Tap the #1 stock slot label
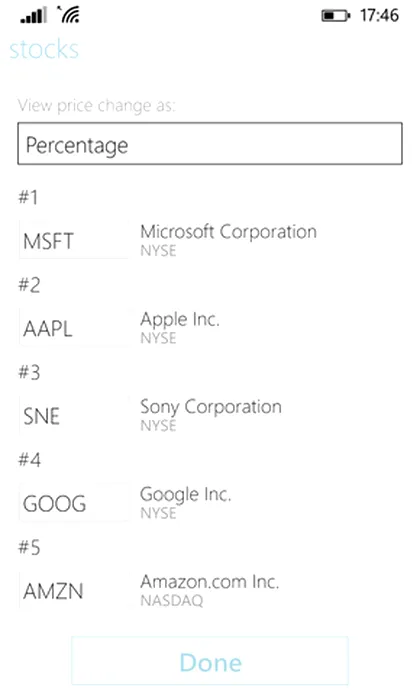 pos(28,197)
